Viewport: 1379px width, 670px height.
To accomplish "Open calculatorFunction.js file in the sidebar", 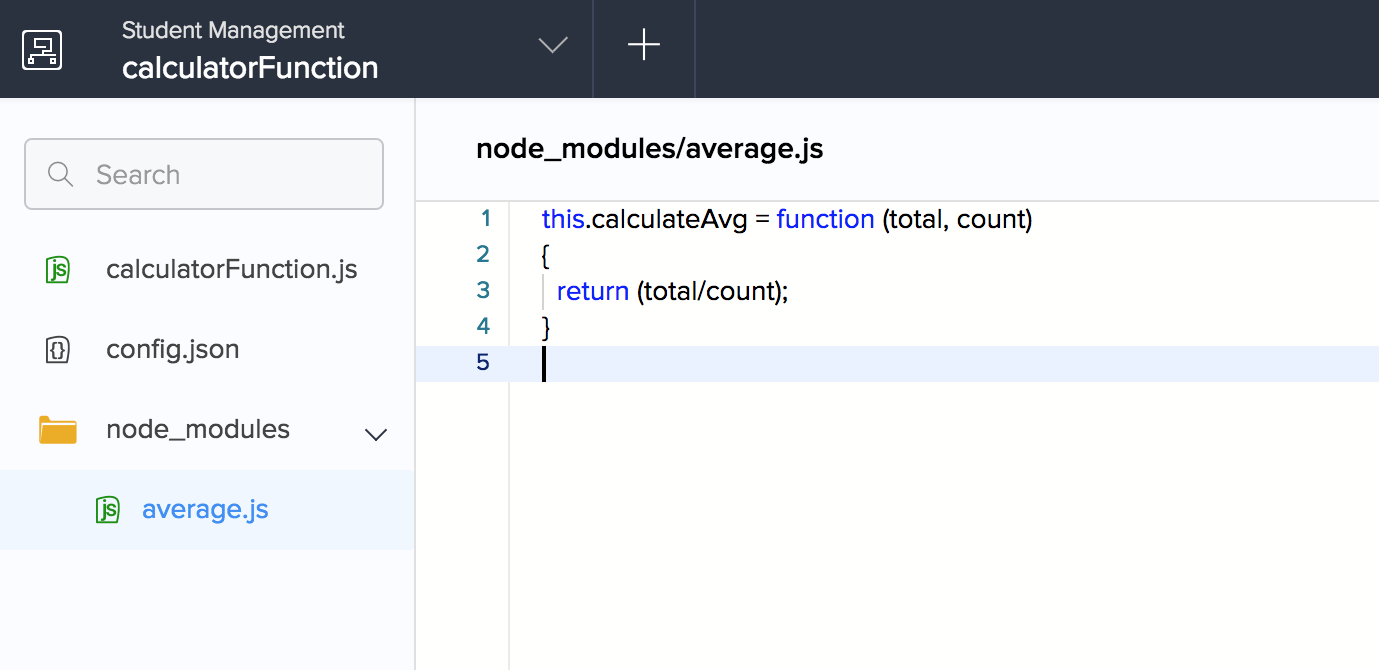I will point(231,270).
